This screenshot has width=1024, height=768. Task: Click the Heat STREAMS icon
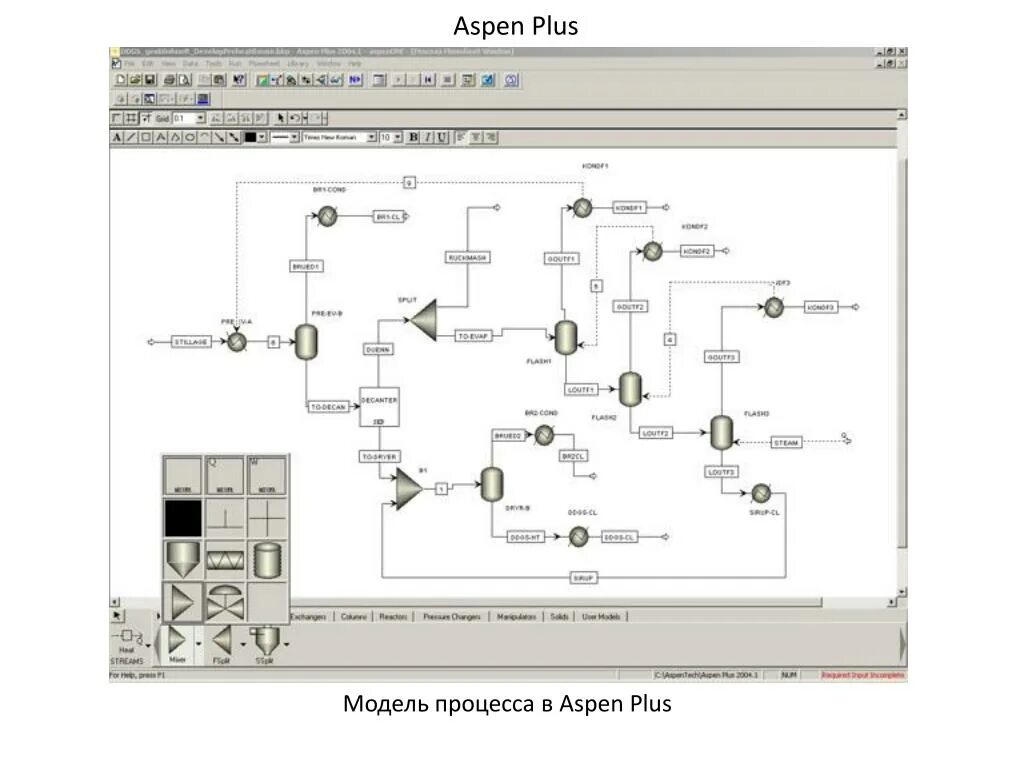[127, 634]
